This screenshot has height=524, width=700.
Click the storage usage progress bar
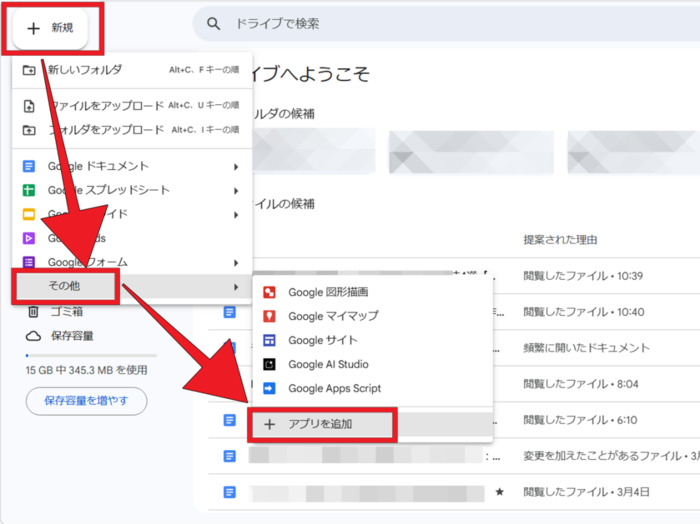coord(91,356)
